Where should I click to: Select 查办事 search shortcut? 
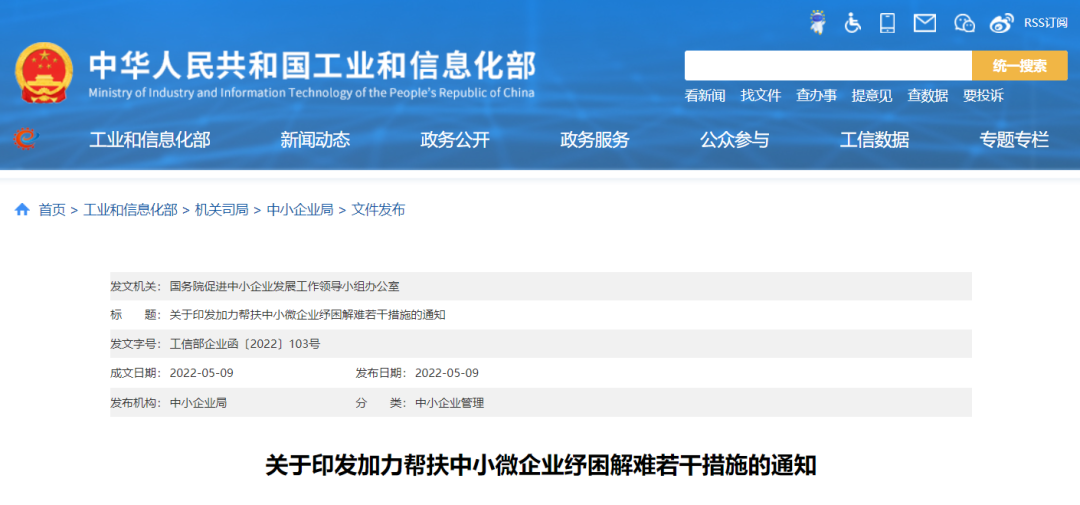[816, 96]
